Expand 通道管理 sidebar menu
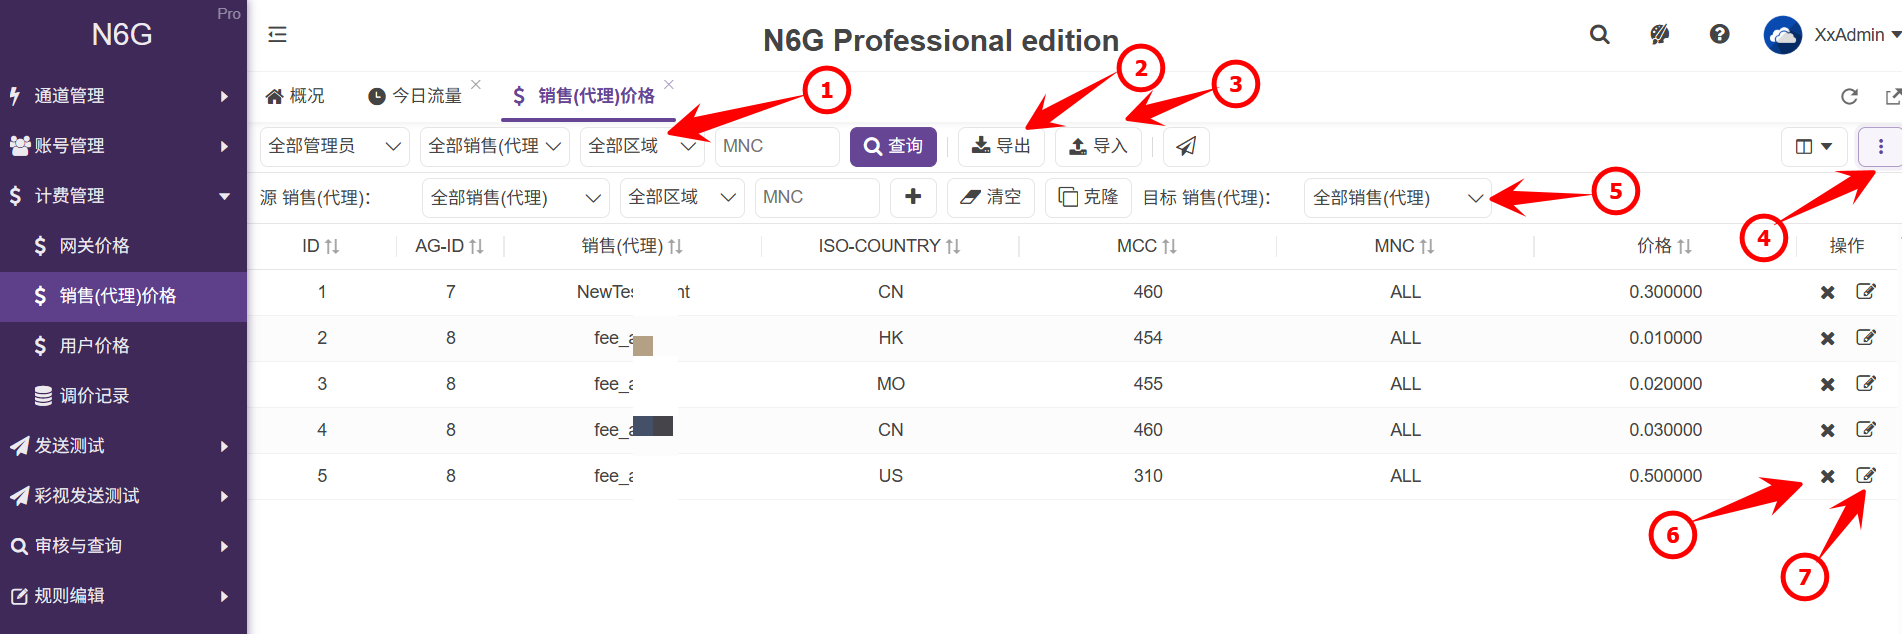Viewport: 1902px width, 634px height. coord(123,96)
